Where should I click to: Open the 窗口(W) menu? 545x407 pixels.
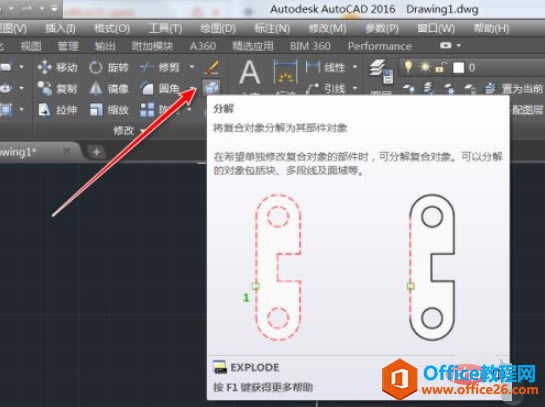click(x=436, y=29)
